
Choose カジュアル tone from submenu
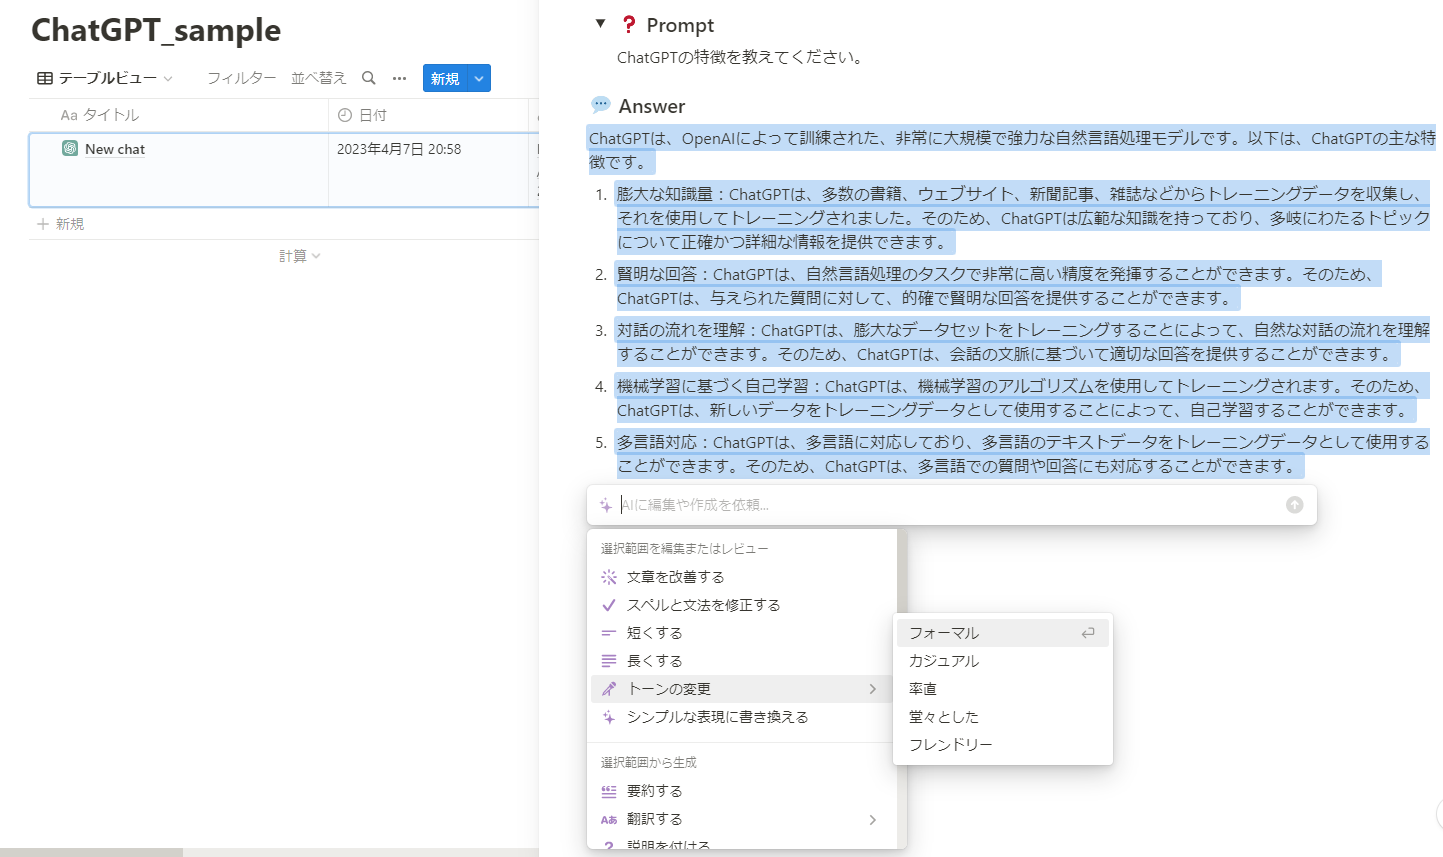click(x=944, y=661)
